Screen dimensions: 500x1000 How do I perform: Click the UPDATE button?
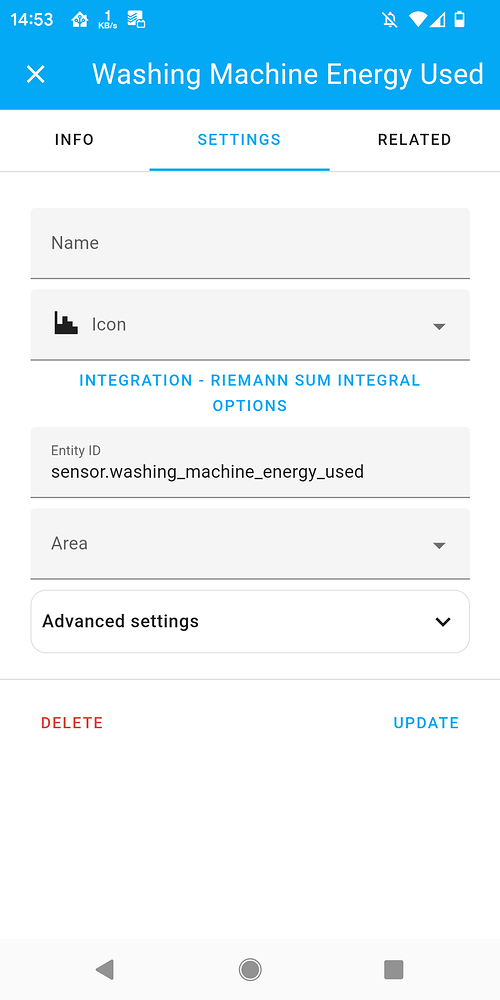(x=426, y=723)
